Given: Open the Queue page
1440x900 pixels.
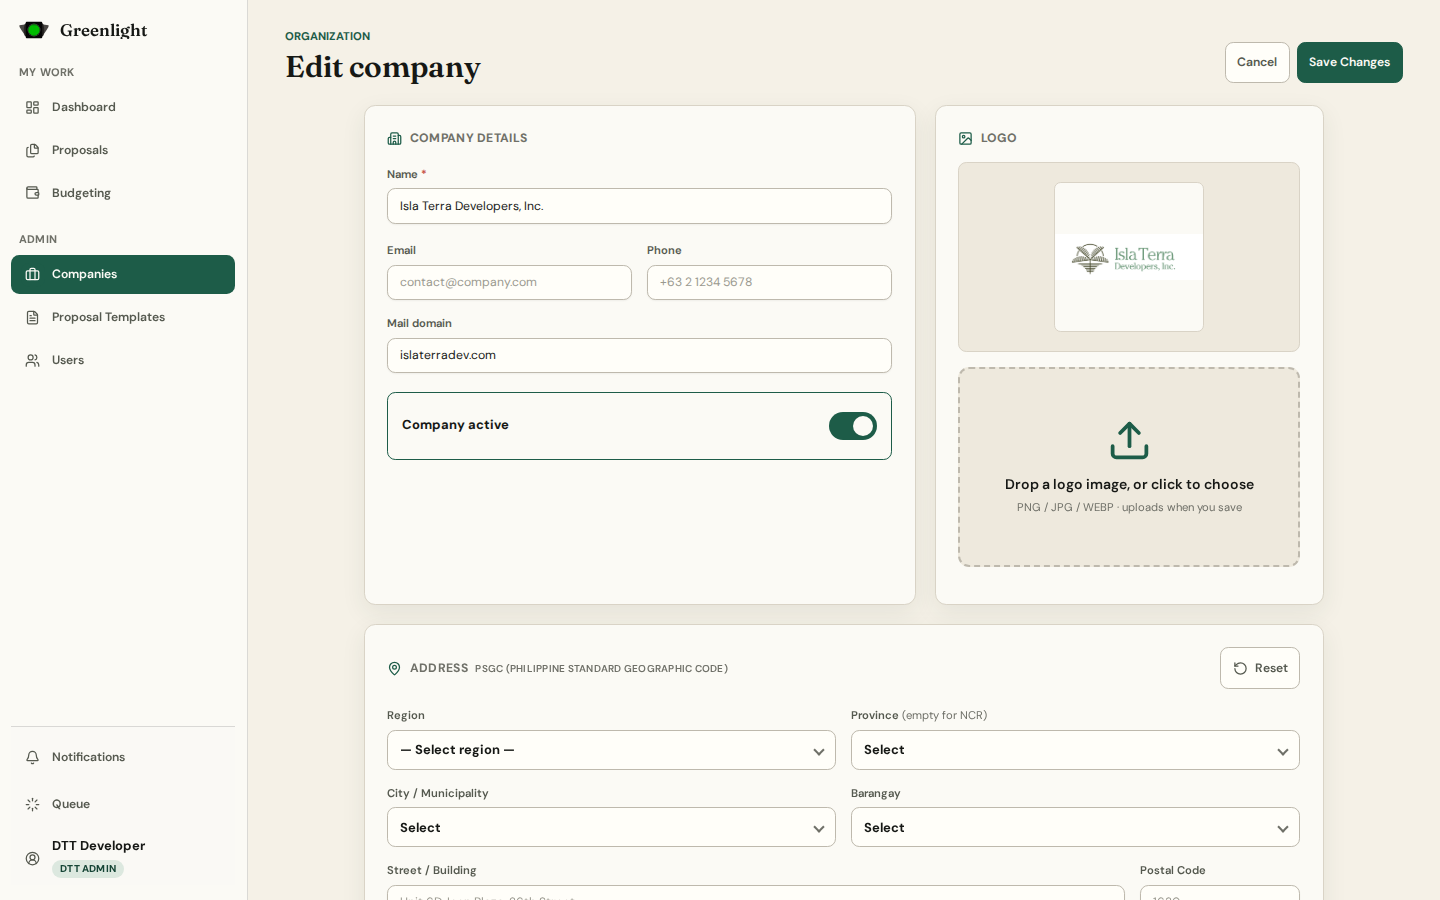Looking at the screenshot, I should pos(123,804).
